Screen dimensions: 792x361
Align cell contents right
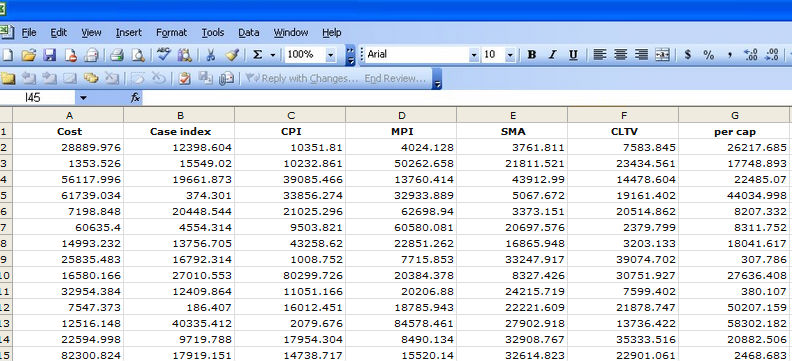tap(641, 55)
